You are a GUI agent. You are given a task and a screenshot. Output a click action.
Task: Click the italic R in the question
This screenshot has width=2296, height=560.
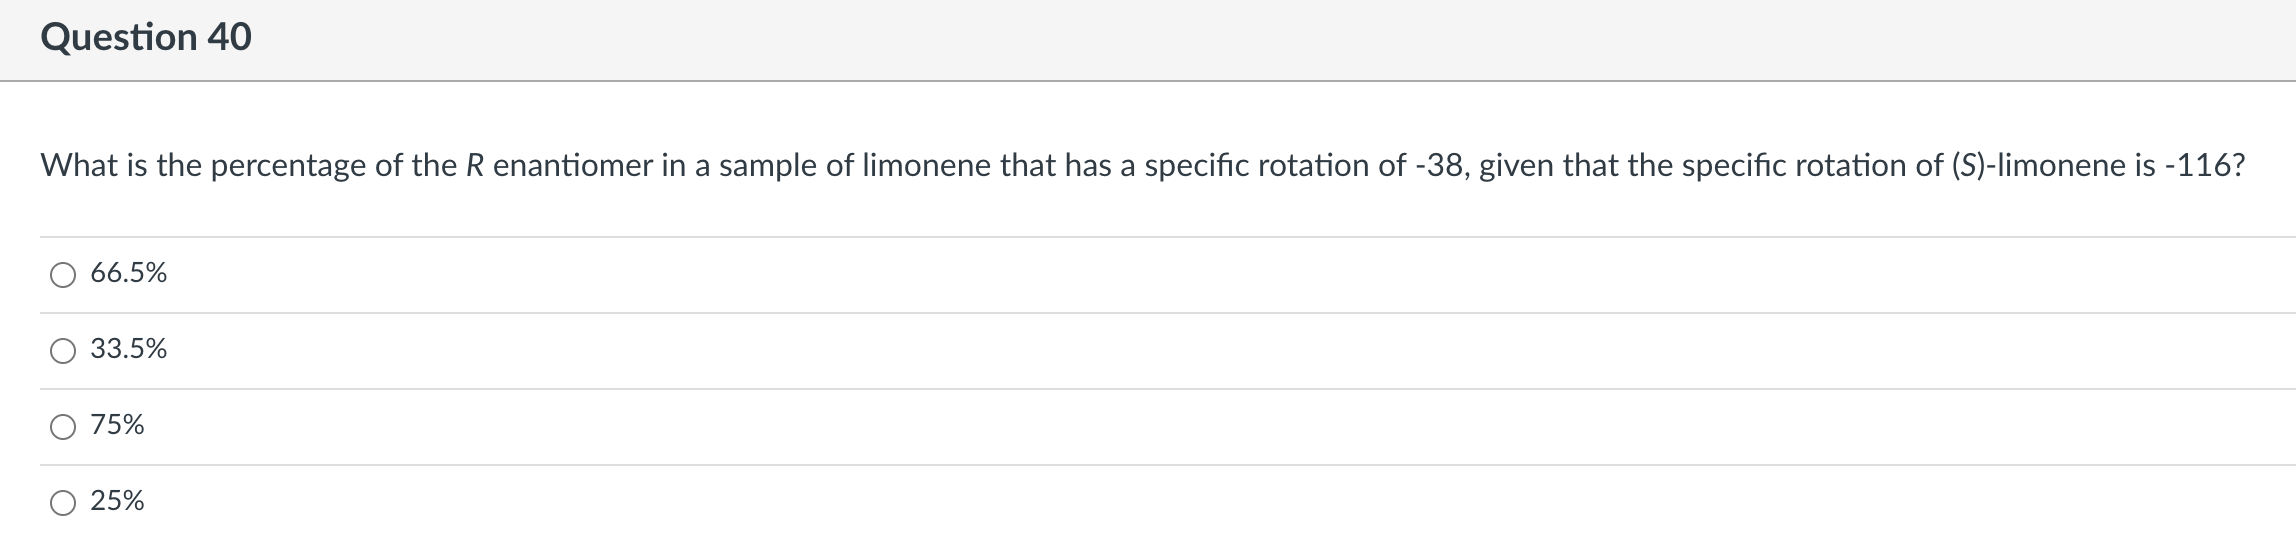(475, 166)
